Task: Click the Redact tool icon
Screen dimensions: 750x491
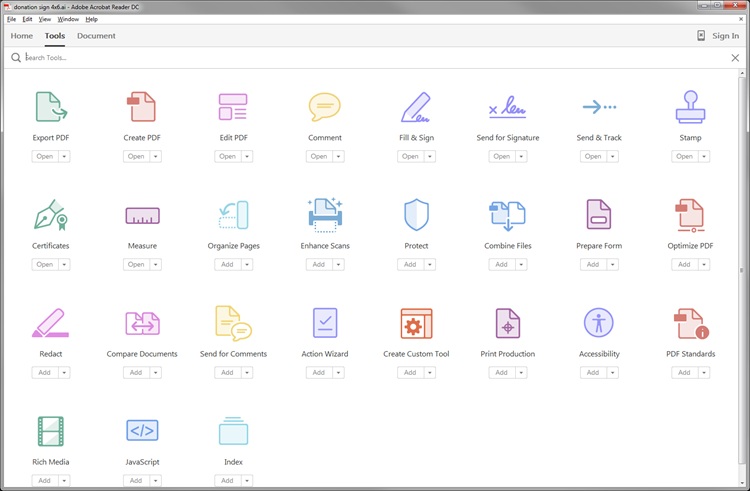Action: click(x=50, y=323)
